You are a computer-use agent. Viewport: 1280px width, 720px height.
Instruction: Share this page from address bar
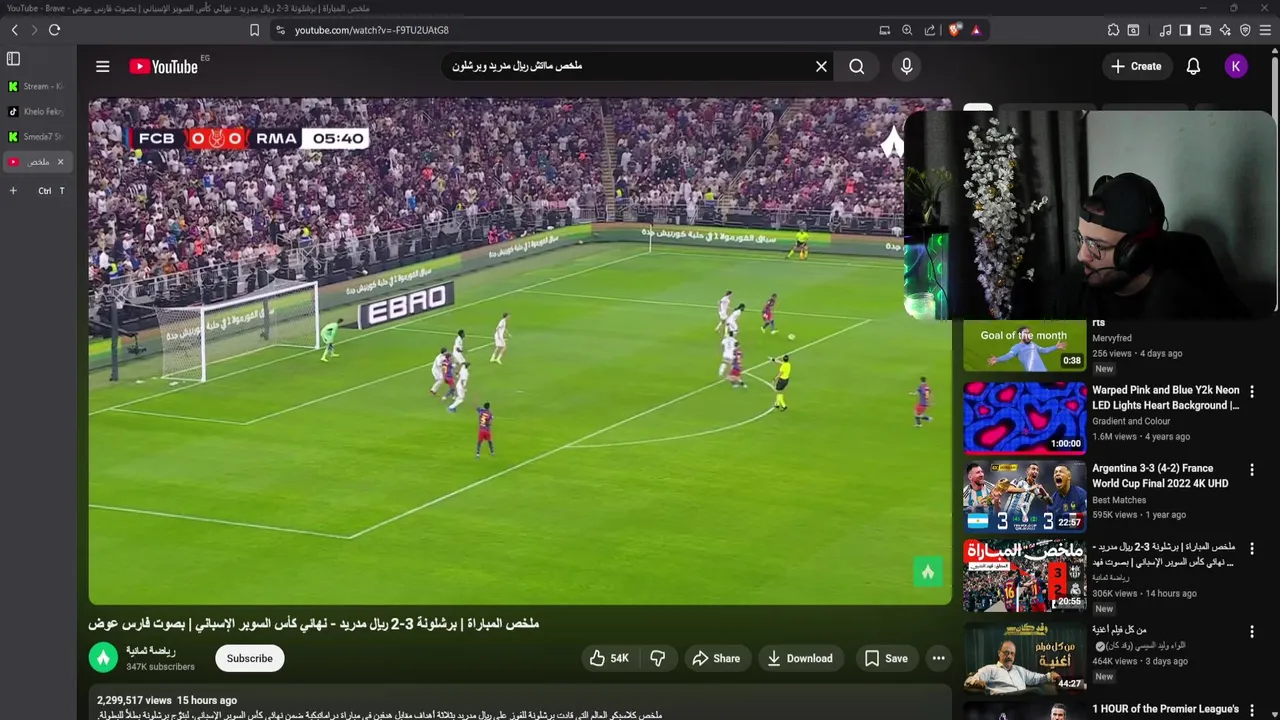(x=930, y=30)
